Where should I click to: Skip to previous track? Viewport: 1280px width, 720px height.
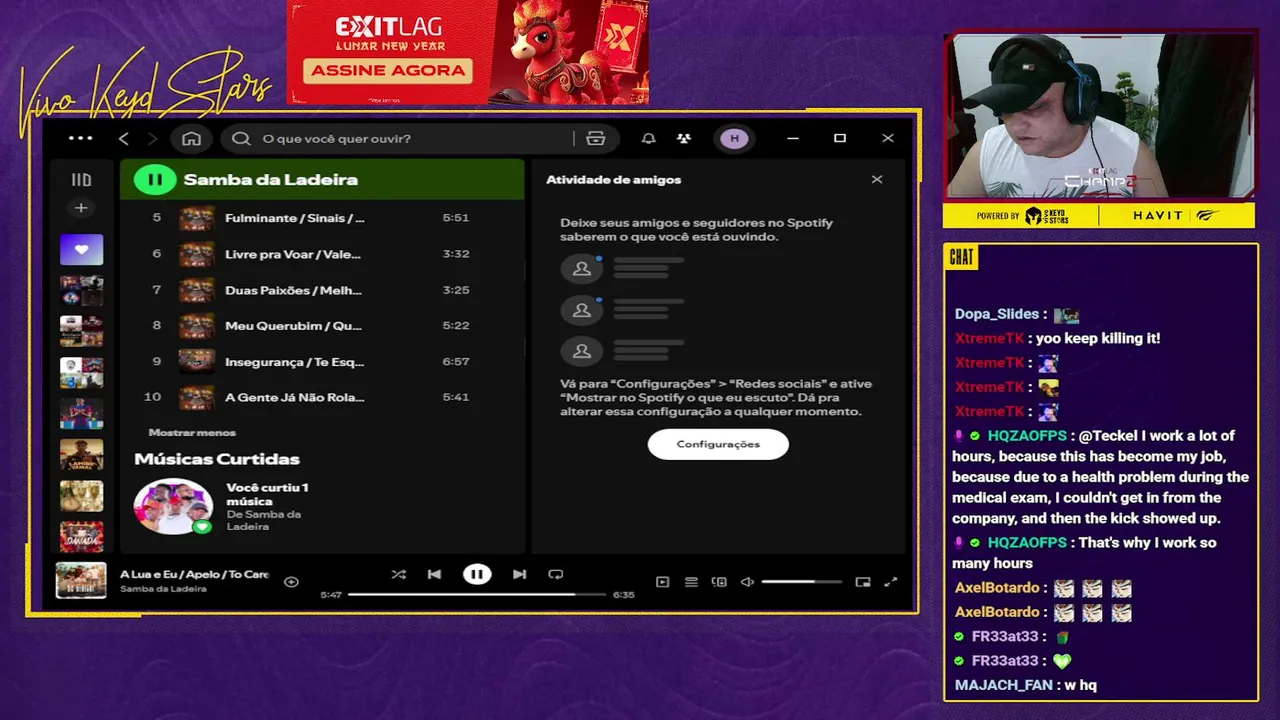coord(434,574)
